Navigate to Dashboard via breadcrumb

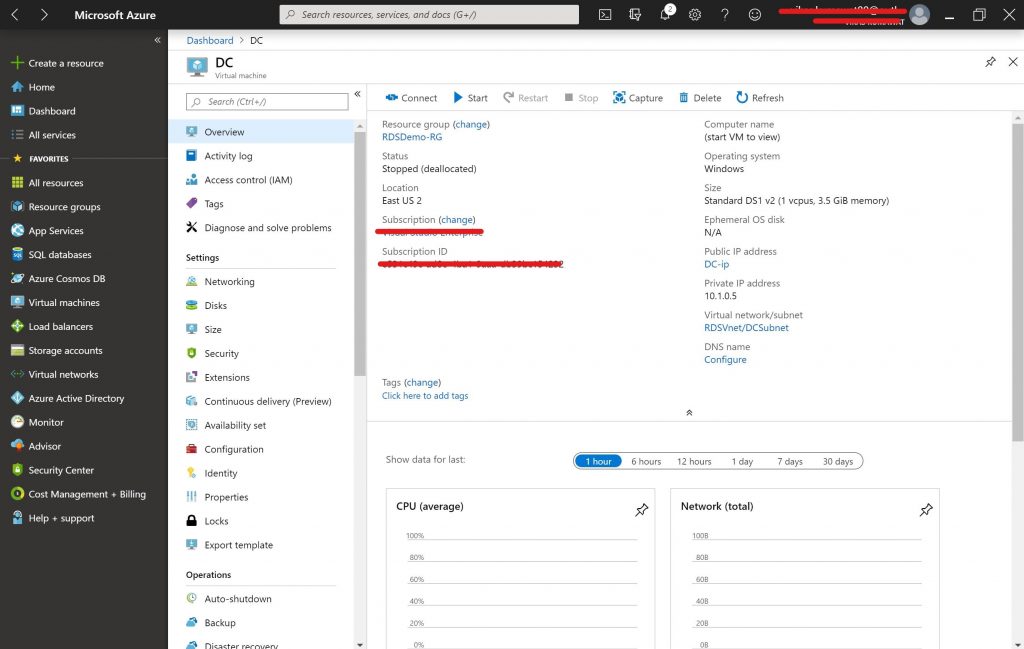[x=209, y=40]
